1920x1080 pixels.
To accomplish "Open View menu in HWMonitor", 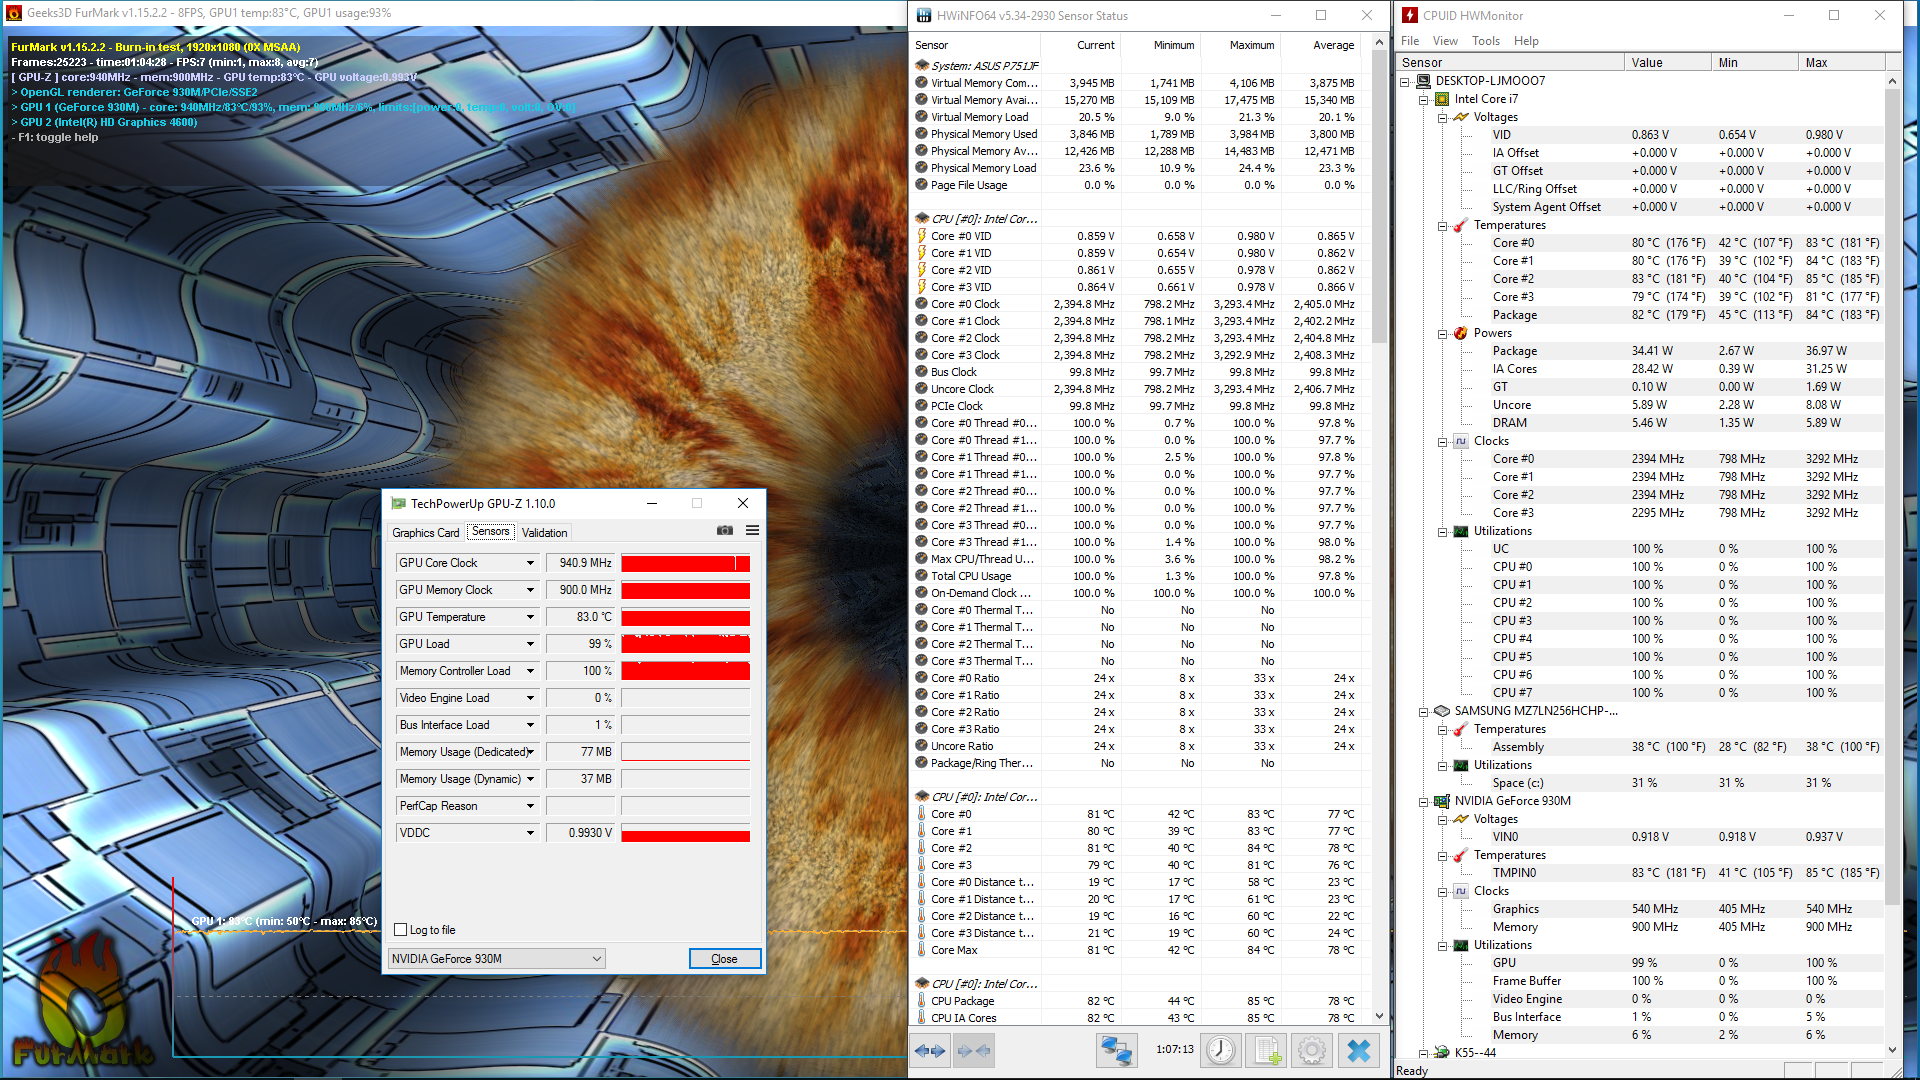I will (1445, 41).
